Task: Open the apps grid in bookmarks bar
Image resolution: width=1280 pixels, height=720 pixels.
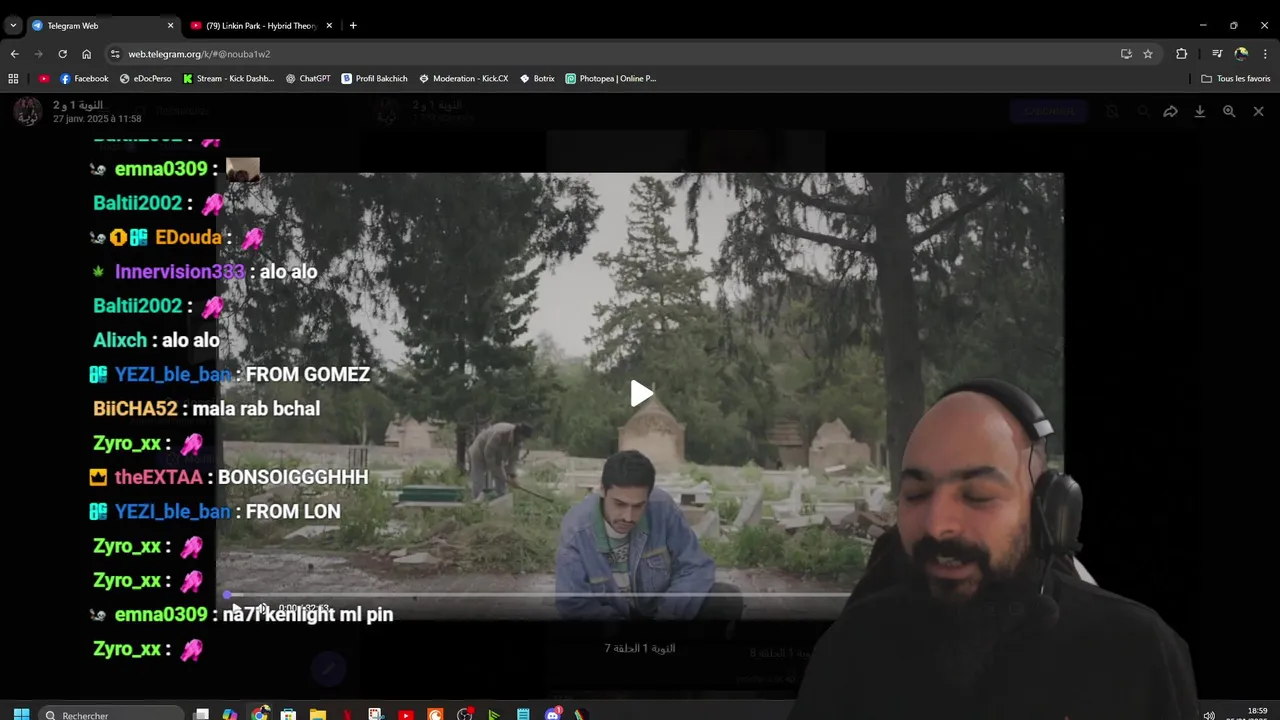Action: (x=13, y=78)
